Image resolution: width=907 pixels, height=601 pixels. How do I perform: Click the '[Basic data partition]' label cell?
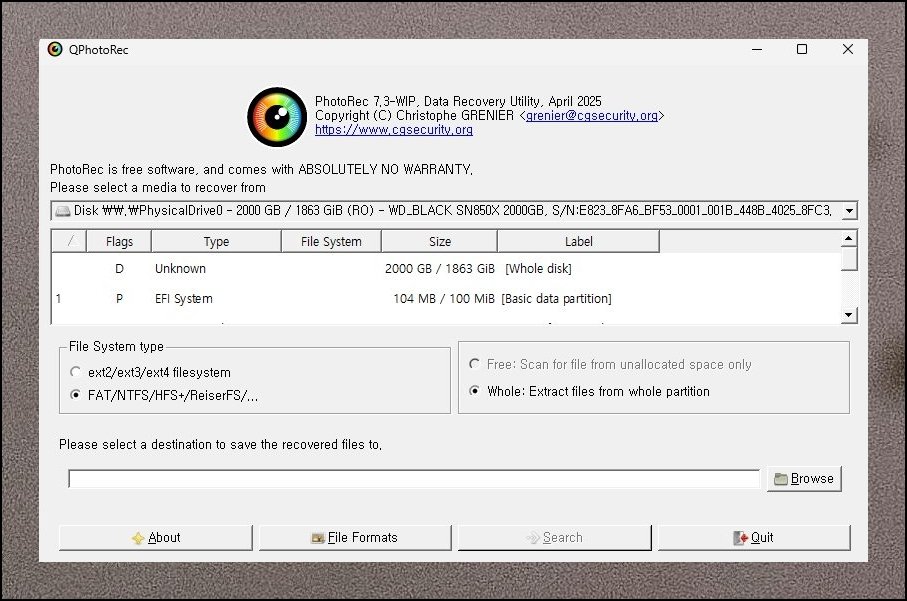(x=556, y=298)
